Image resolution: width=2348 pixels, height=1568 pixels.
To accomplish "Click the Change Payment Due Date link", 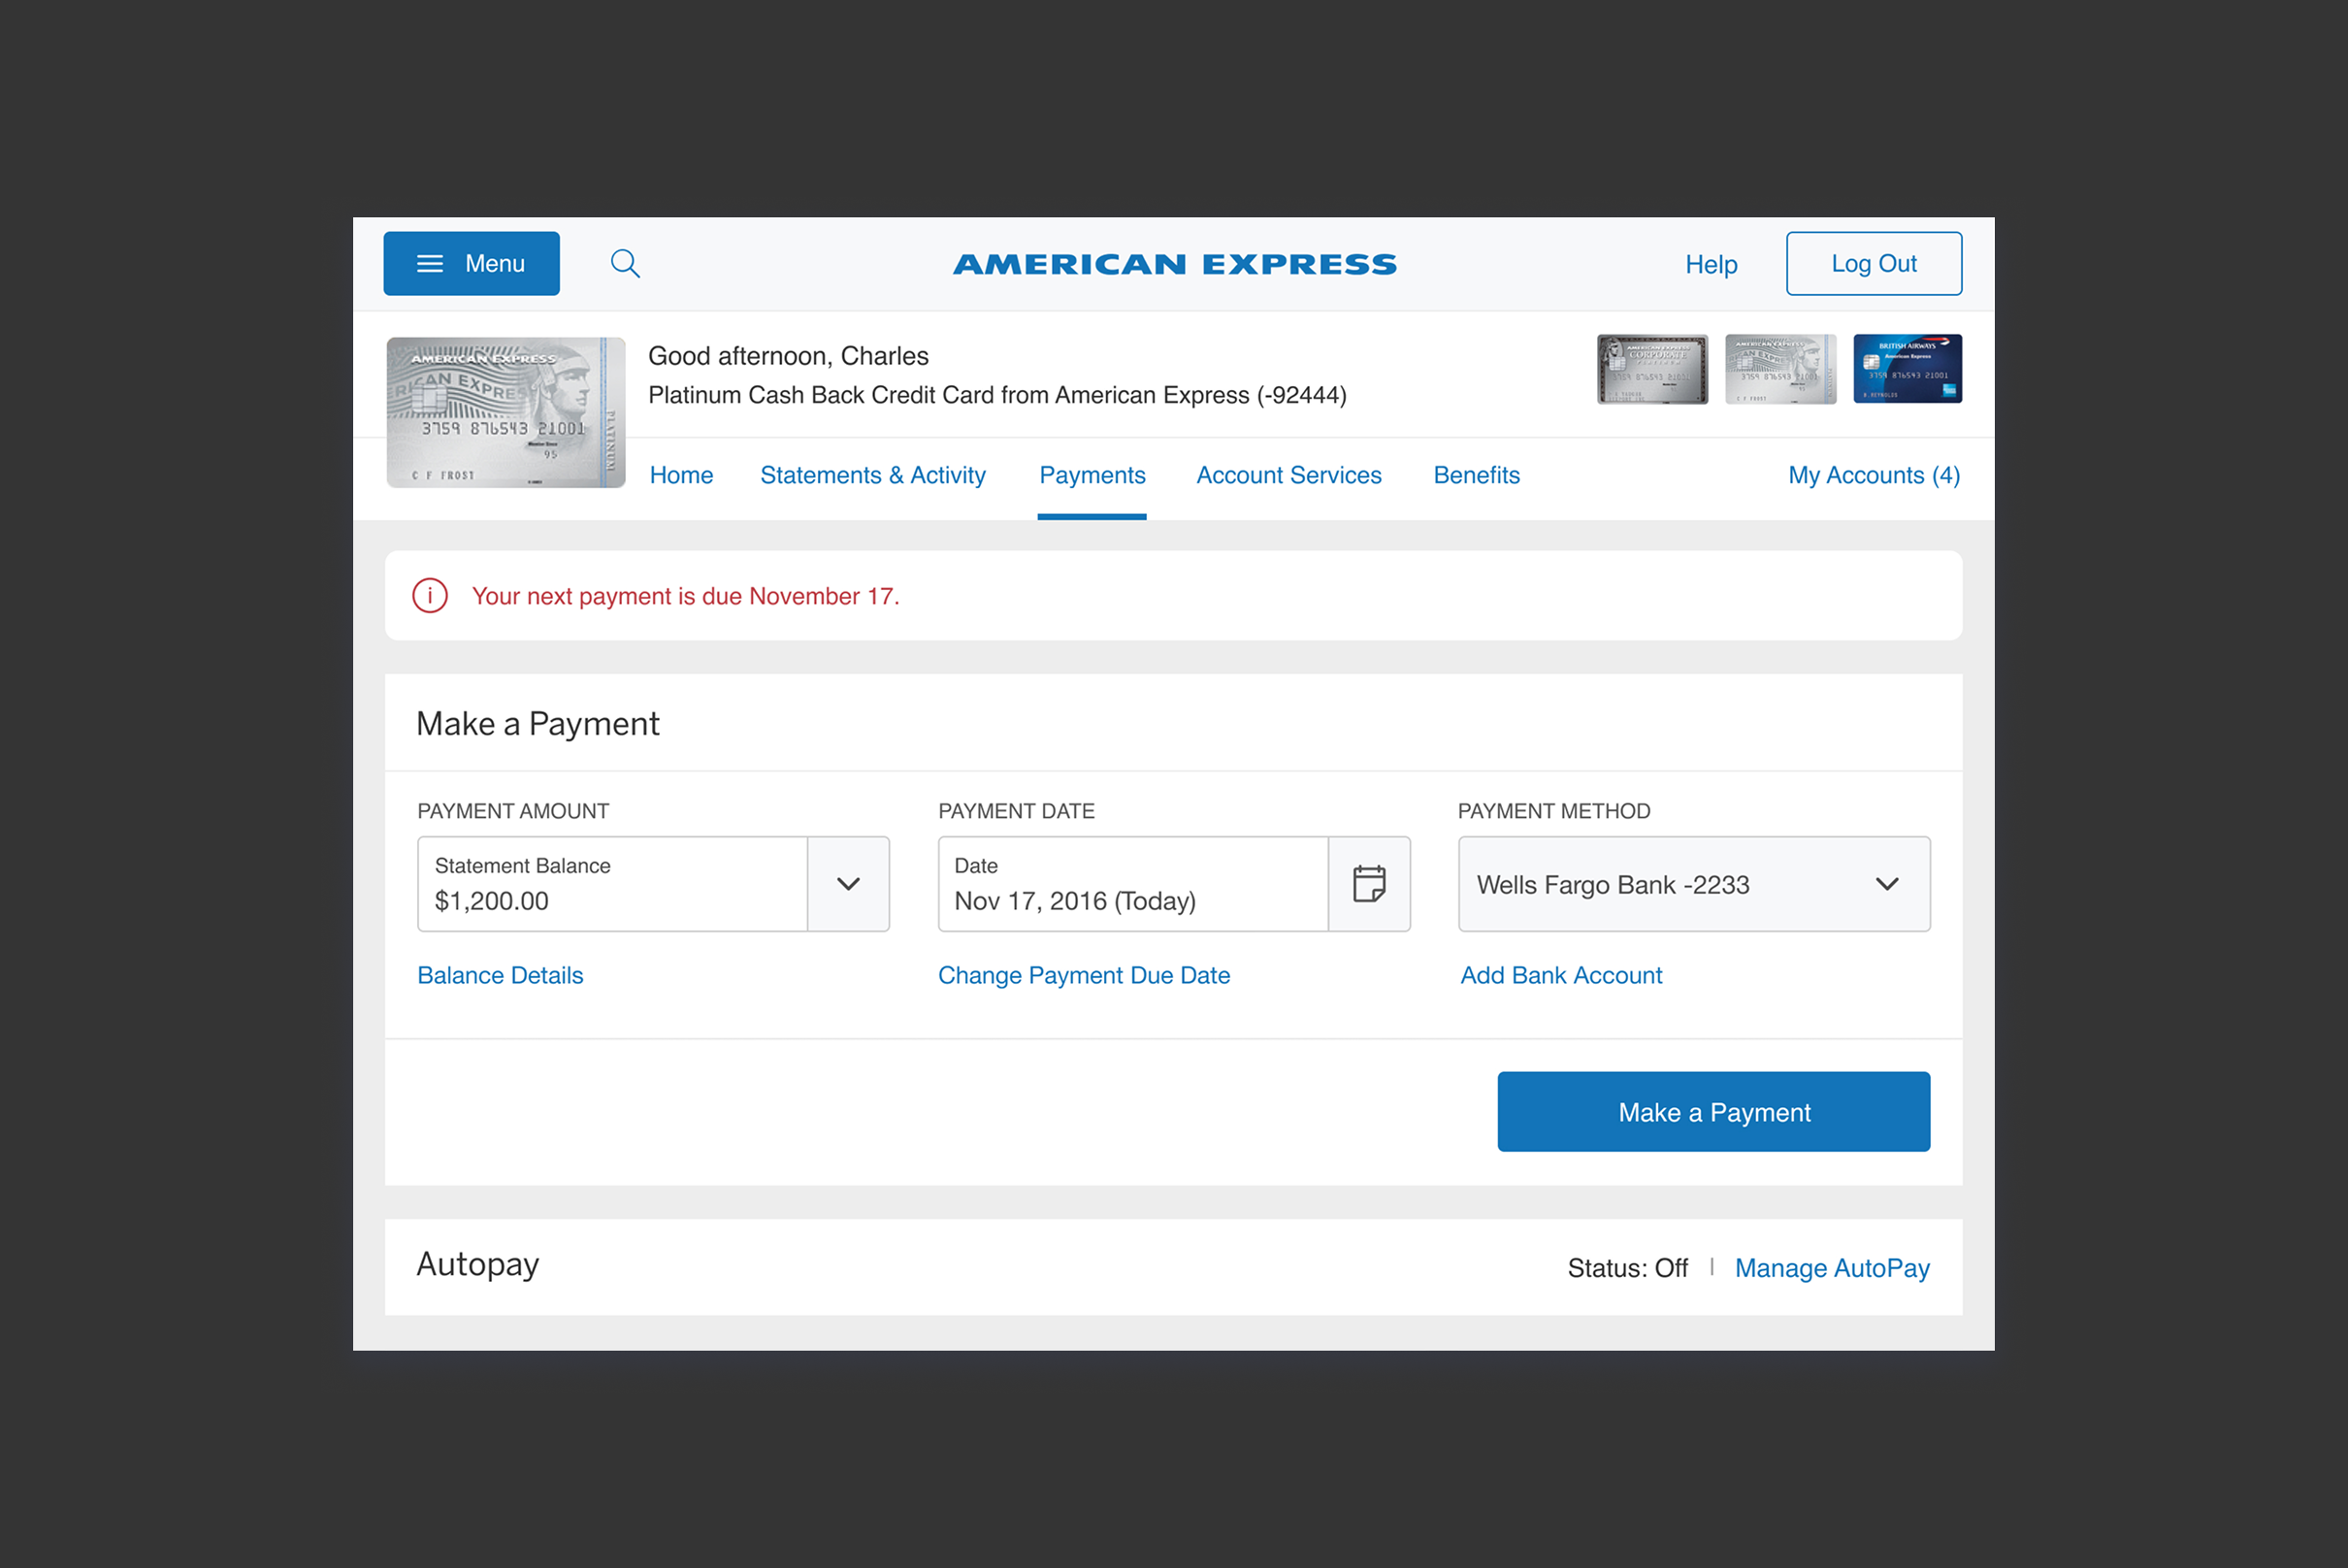I will pyautogui.click(x=1083, y=975).
